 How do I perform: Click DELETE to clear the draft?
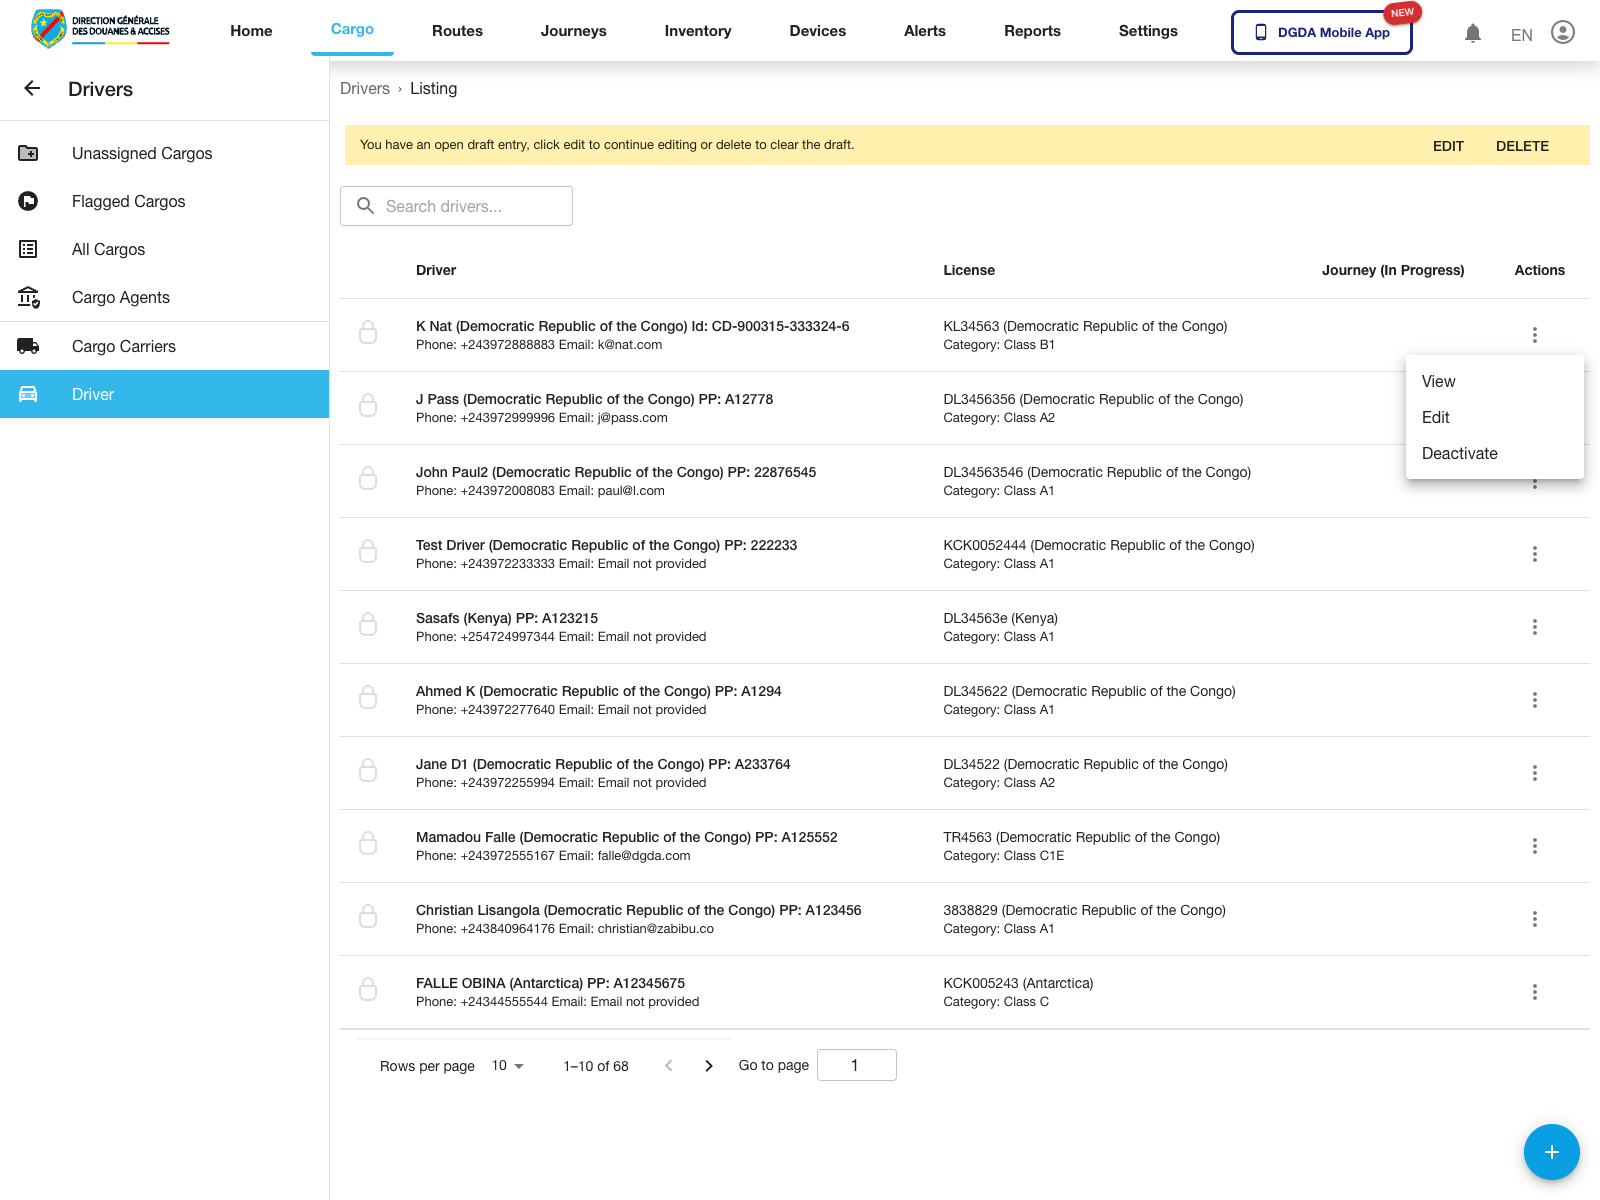point(1521,146)
